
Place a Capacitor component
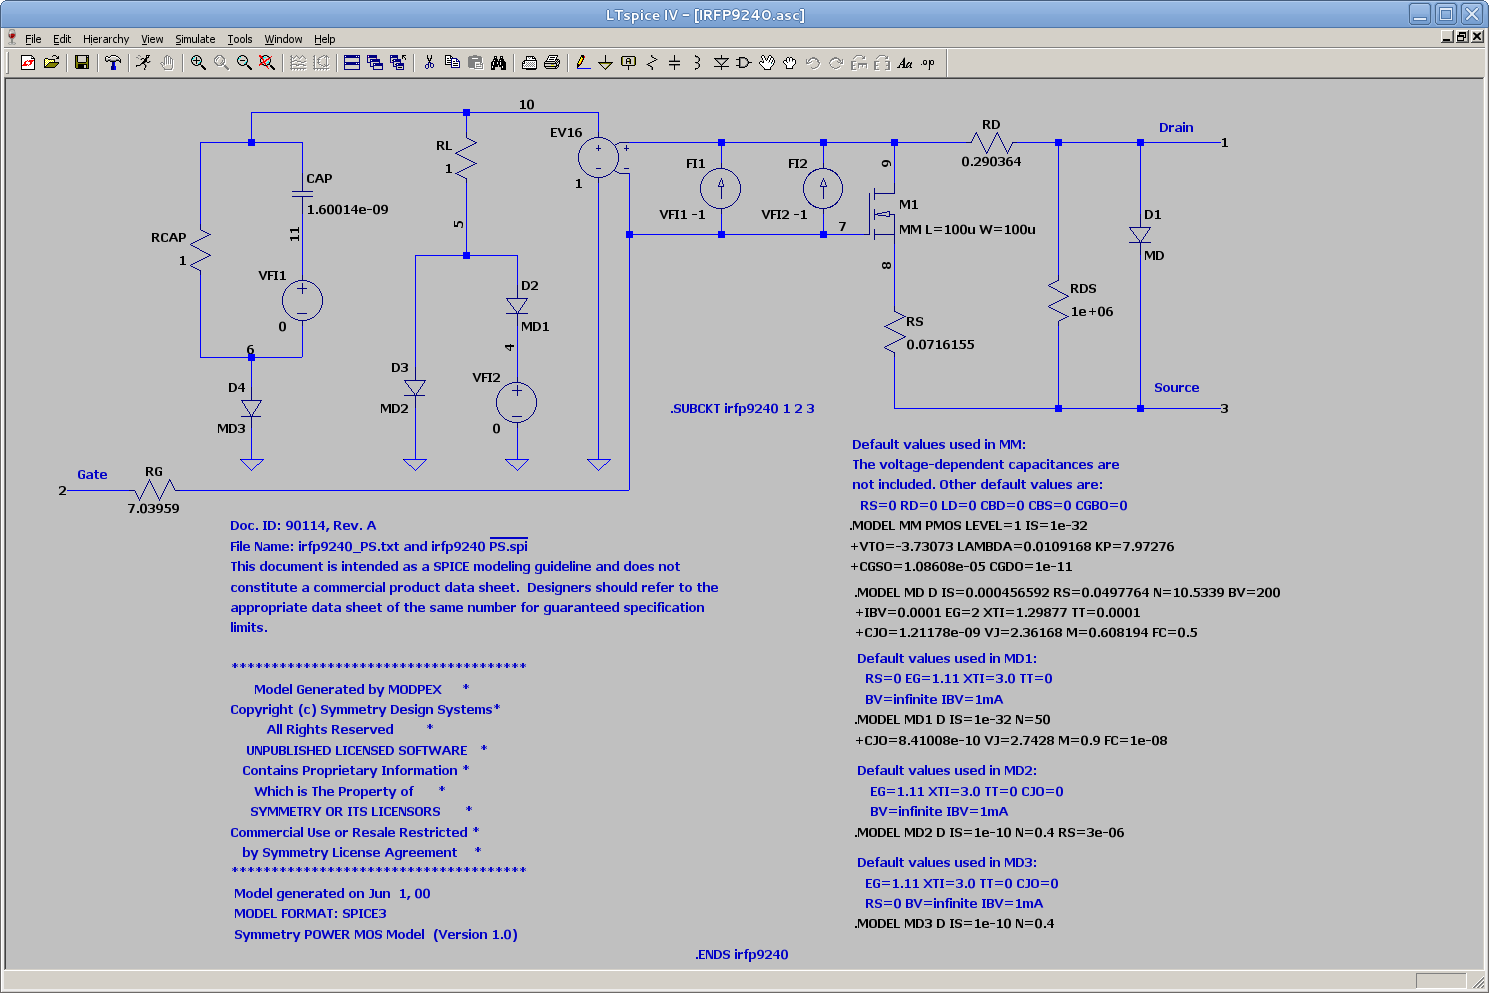(675, 63)
